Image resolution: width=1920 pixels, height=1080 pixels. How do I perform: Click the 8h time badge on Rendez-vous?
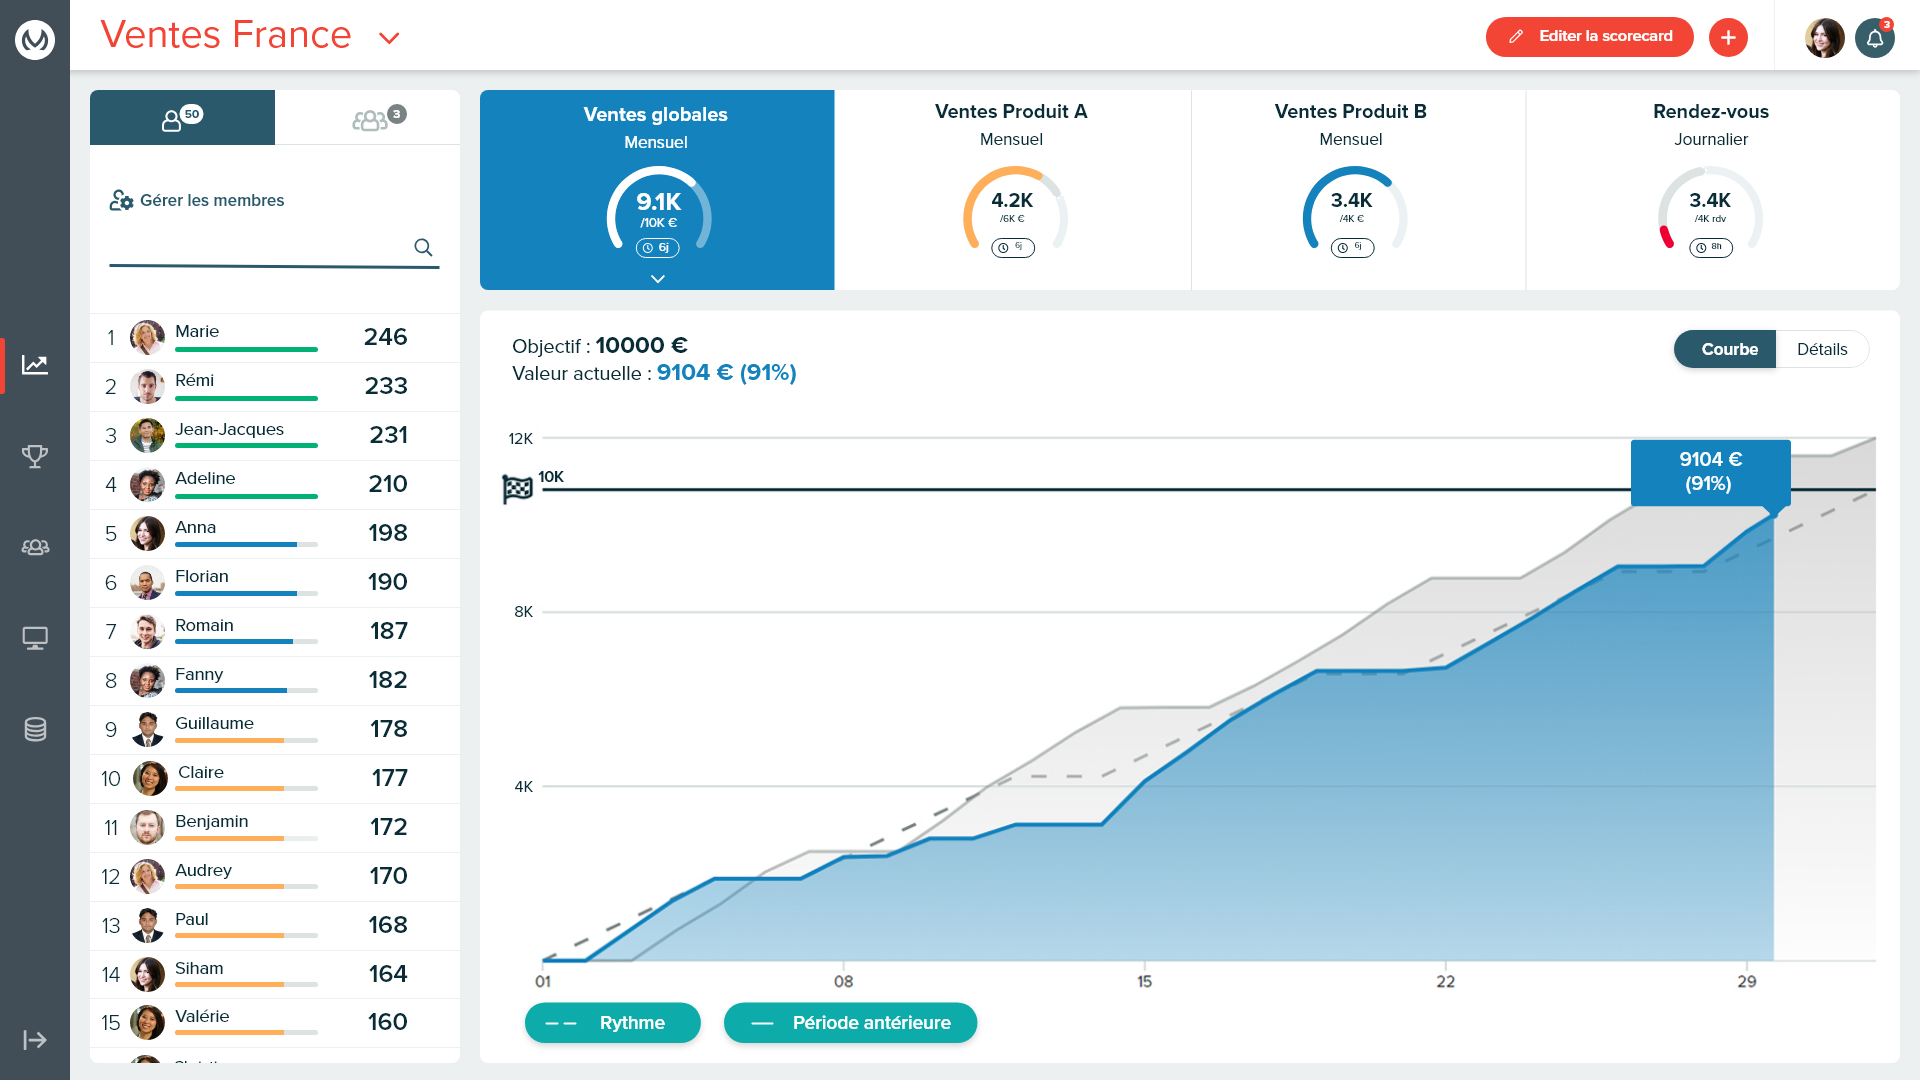[1710, 247]
